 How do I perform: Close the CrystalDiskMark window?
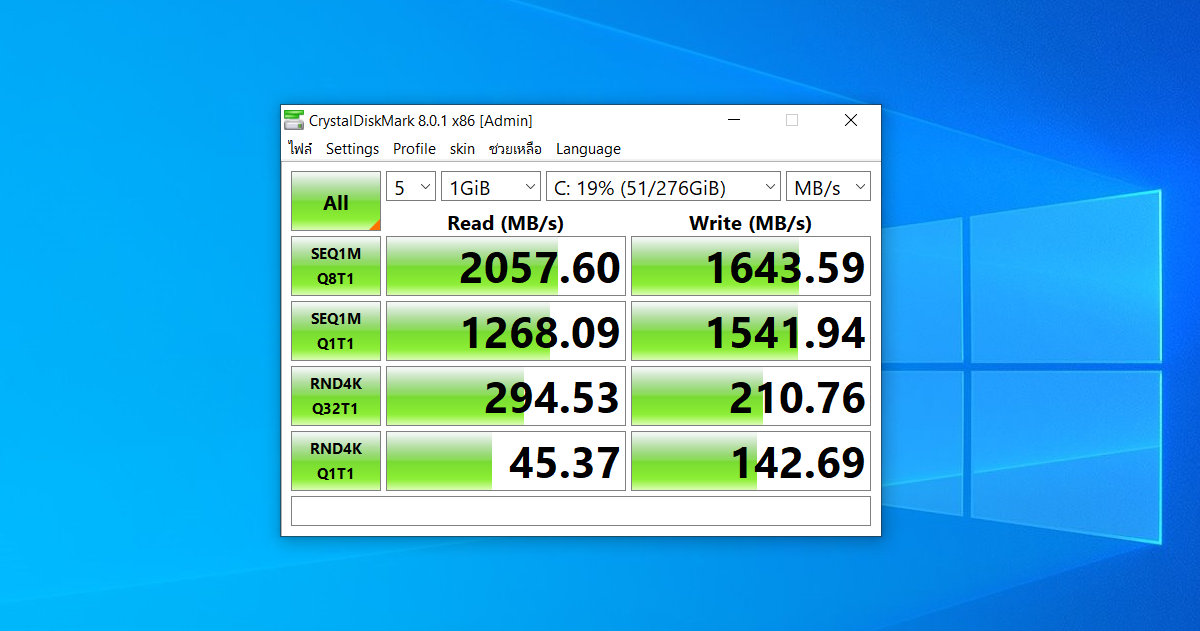click(851, 120)
